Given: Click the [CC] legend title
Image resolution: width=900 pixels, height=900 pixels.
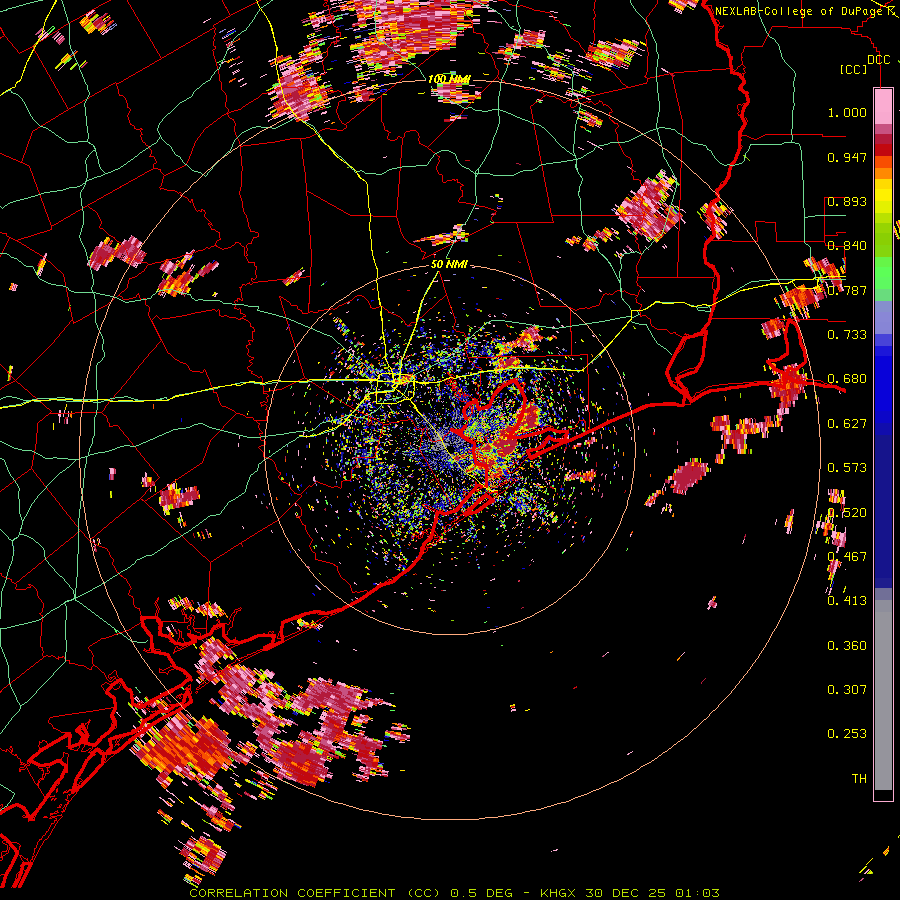Looking at the screenshot, I should click(x=853, y=69).
